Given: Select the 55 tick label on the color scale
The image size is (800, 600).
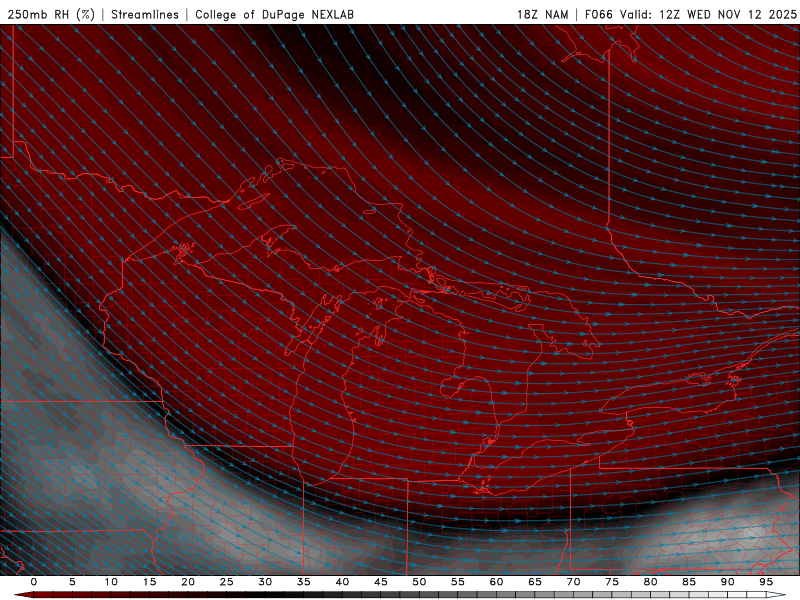Looking at the screenshot, I should pos(458,582).
